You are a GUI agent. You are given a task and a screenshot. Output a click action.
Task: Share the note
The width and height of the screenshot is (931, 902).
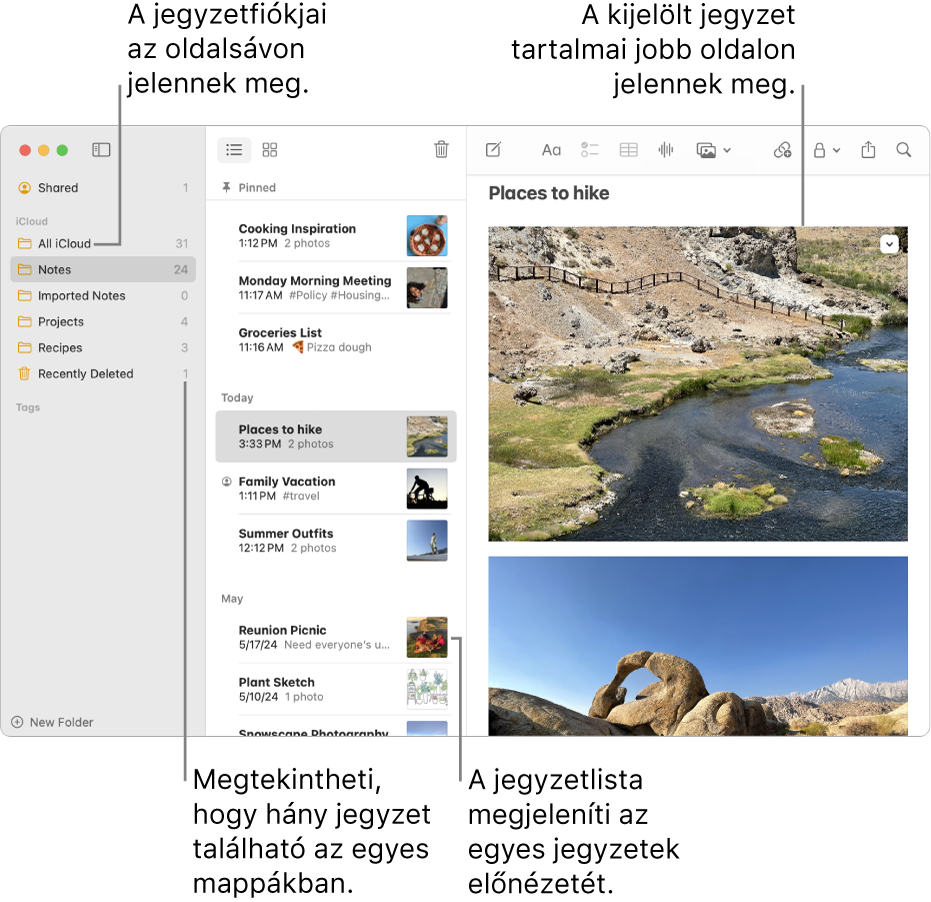pos(868,149)
